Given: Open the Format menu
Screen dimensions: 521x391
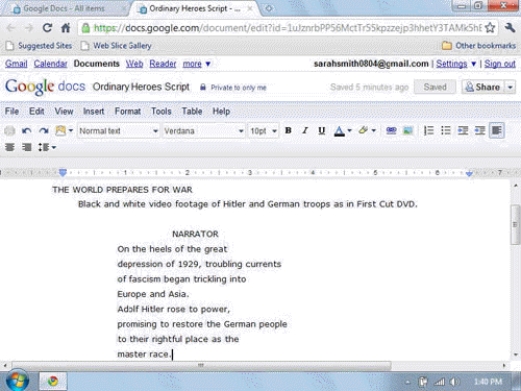Looking at the screenshot, I should 128,111.
